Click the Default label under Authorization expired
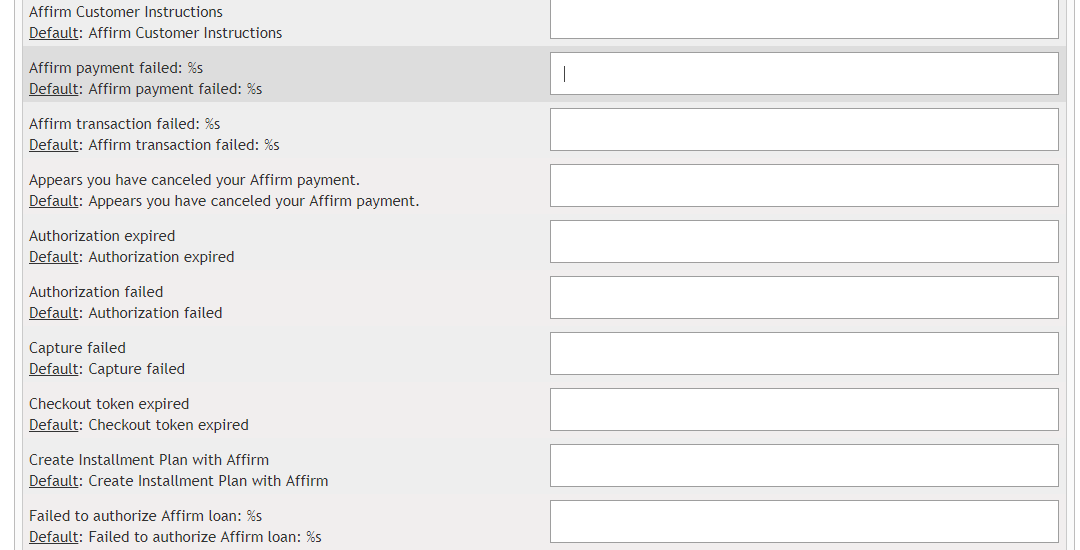1080x550 pixels. [x=54, y=257]
